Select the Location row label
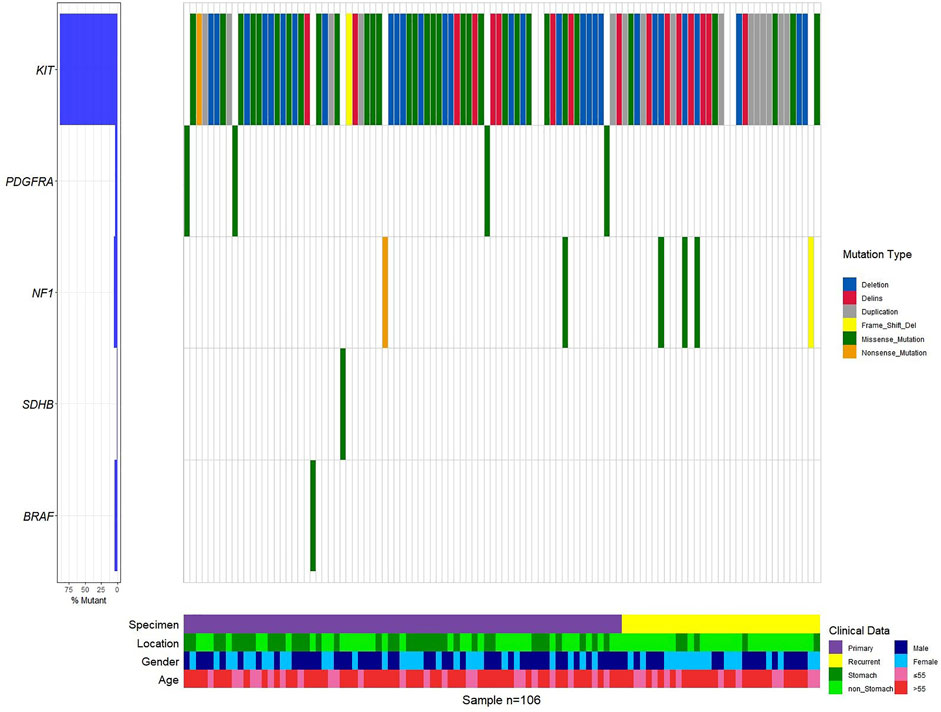This screenshot has width=941, height=712. (158, 644)
